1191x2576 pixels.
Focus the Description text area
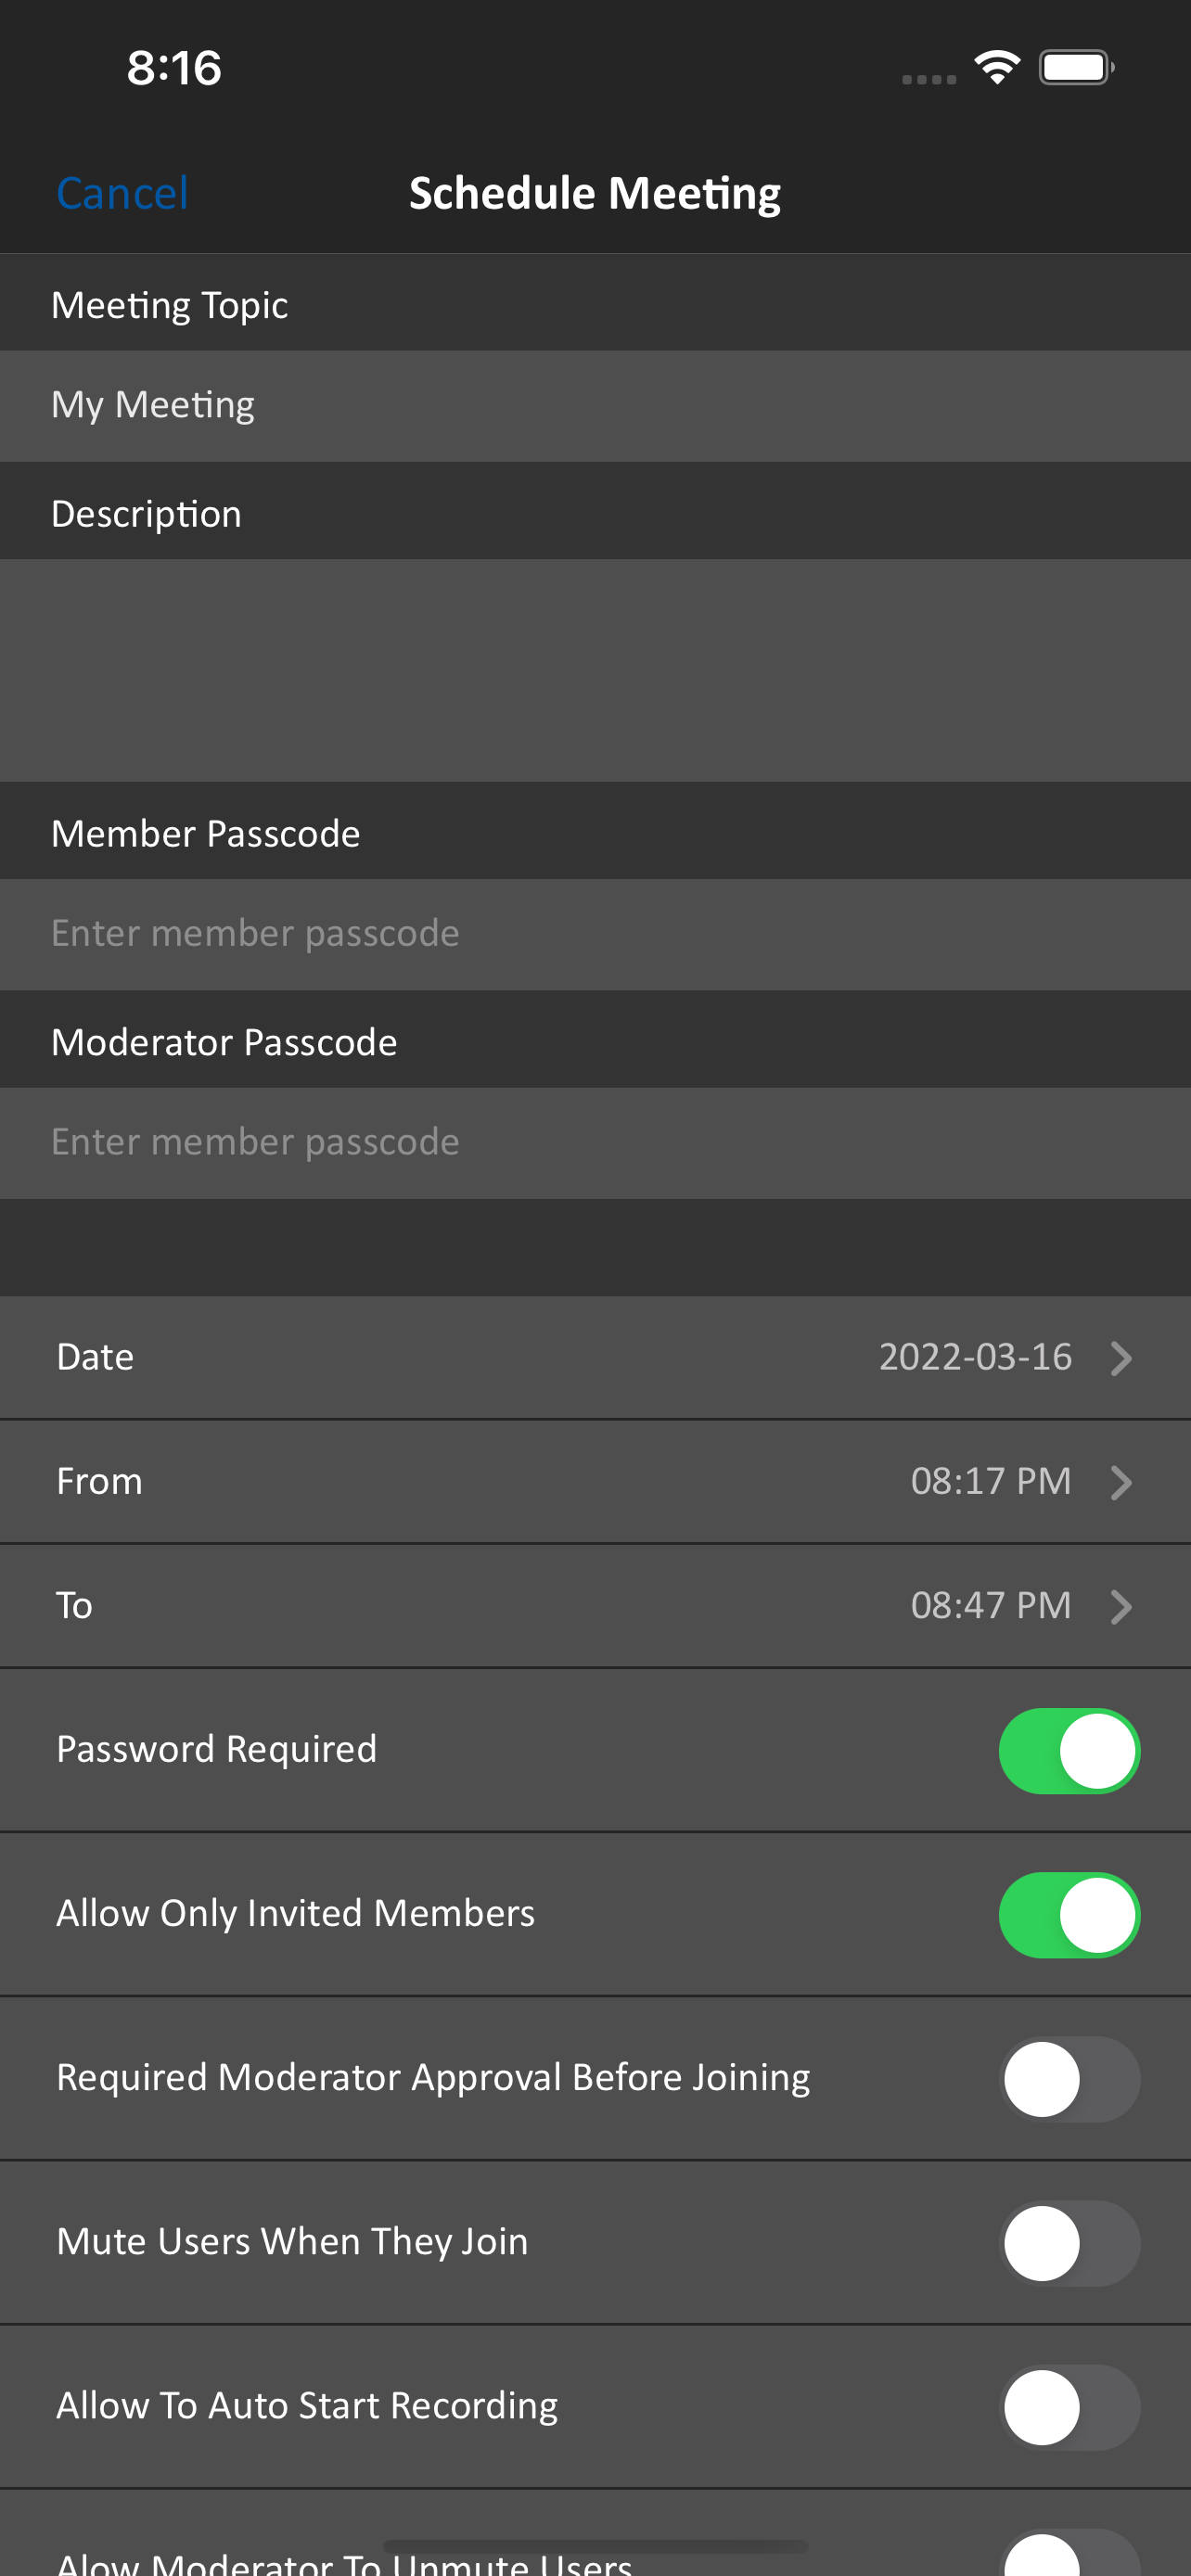(x=595, y=670)
